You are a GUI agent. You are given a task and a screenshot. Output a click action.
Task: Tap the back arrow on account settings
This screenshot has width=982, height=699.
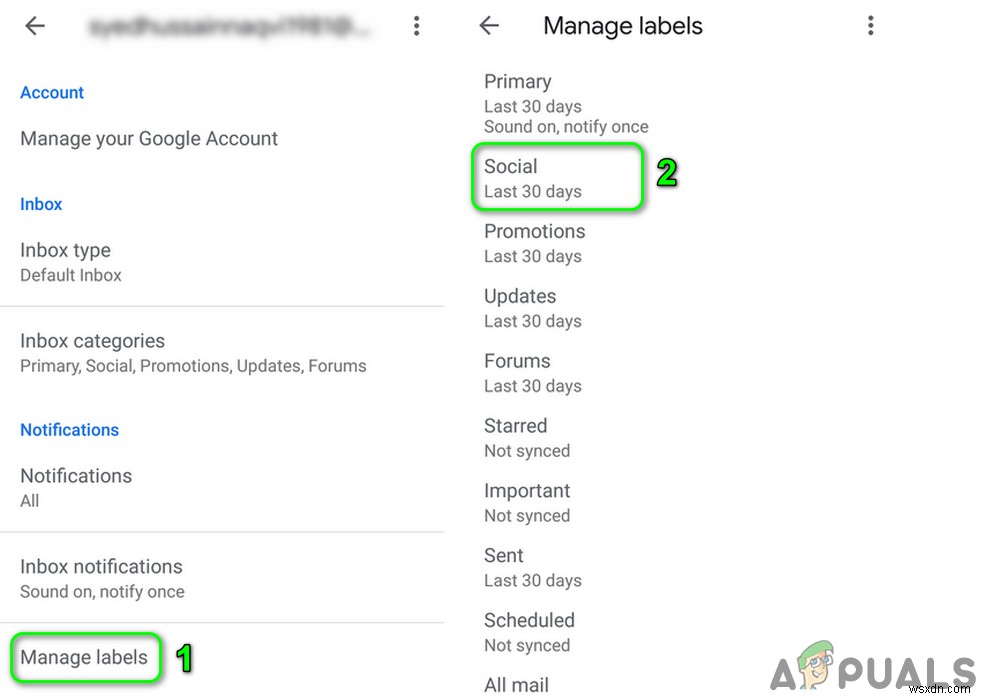[35, 26]
